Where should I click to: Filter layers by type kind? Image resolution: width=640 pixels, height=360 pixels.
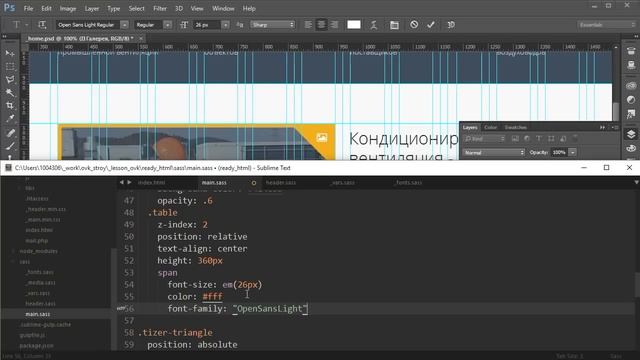tap(539, 139)
